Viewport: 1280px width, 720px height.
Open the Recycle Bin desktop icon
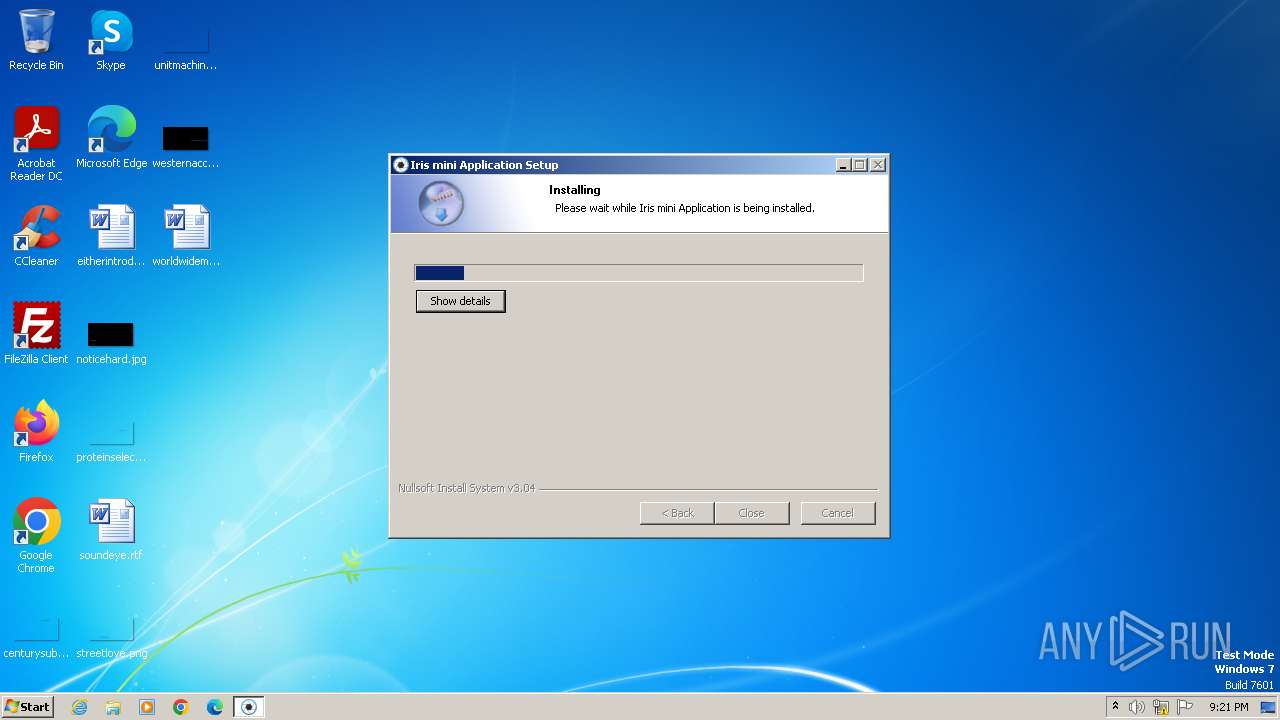point(36,40)
